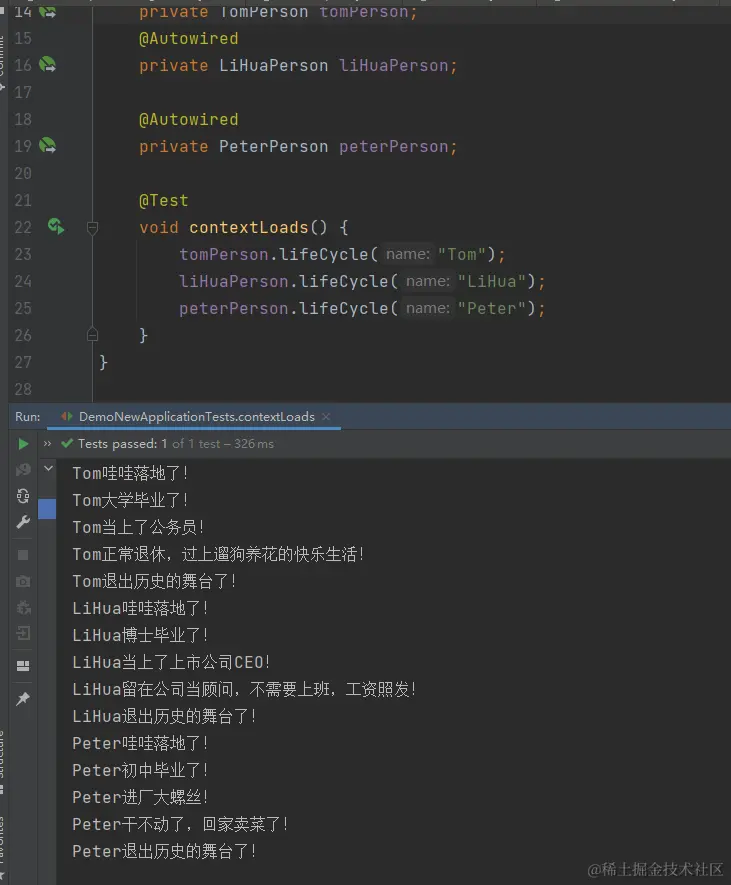Click Spring bean gutter icon on line 16
Viewport: 731px width, 885px height.
click(47, 64)
